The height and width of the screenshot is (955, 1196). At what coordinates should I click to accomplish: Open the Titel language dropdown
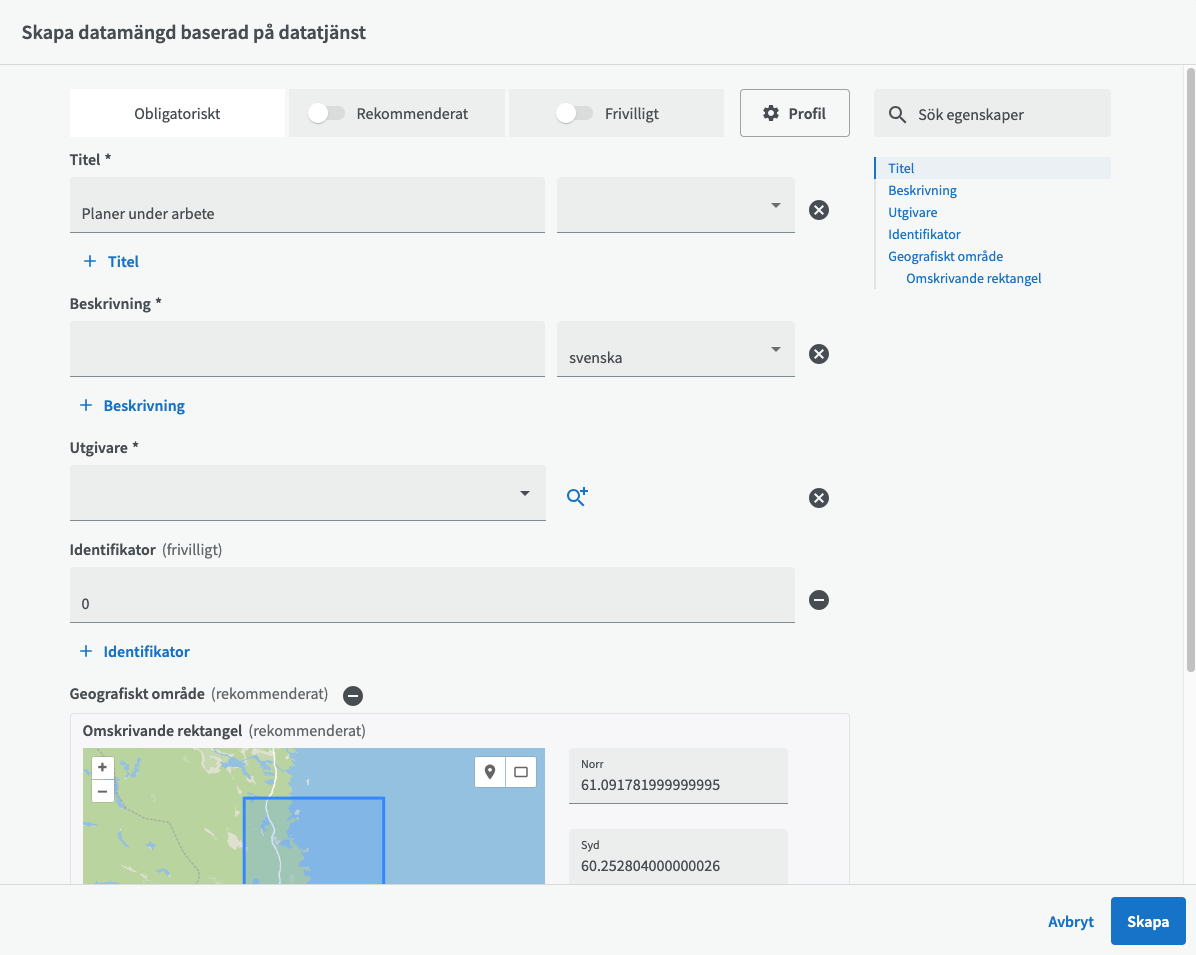(x=675, y=206)
